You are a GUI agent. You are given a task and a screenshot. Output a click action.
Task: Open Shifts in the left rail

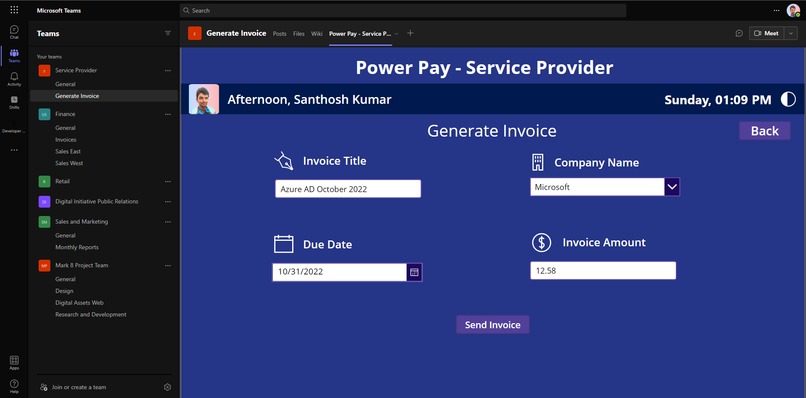[x=14, y=102]
